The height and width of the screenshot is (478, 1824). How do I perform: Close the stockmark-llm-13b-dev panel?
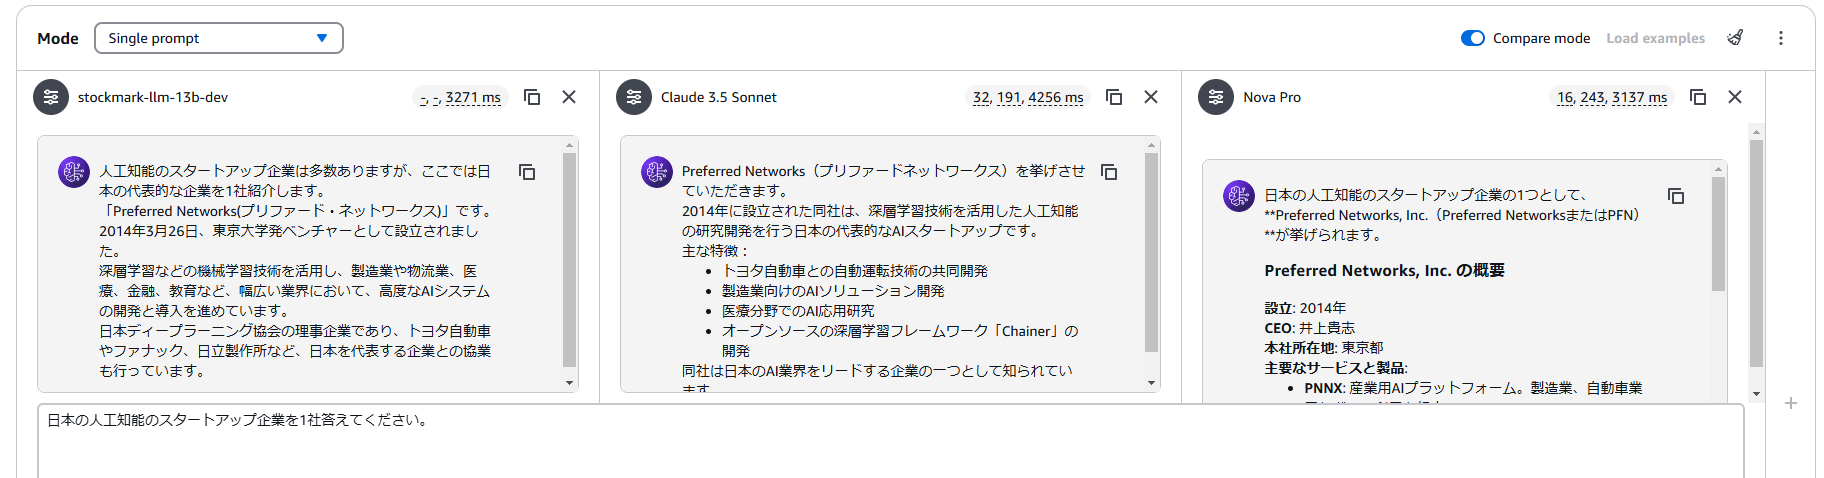(x=569, y=97)
